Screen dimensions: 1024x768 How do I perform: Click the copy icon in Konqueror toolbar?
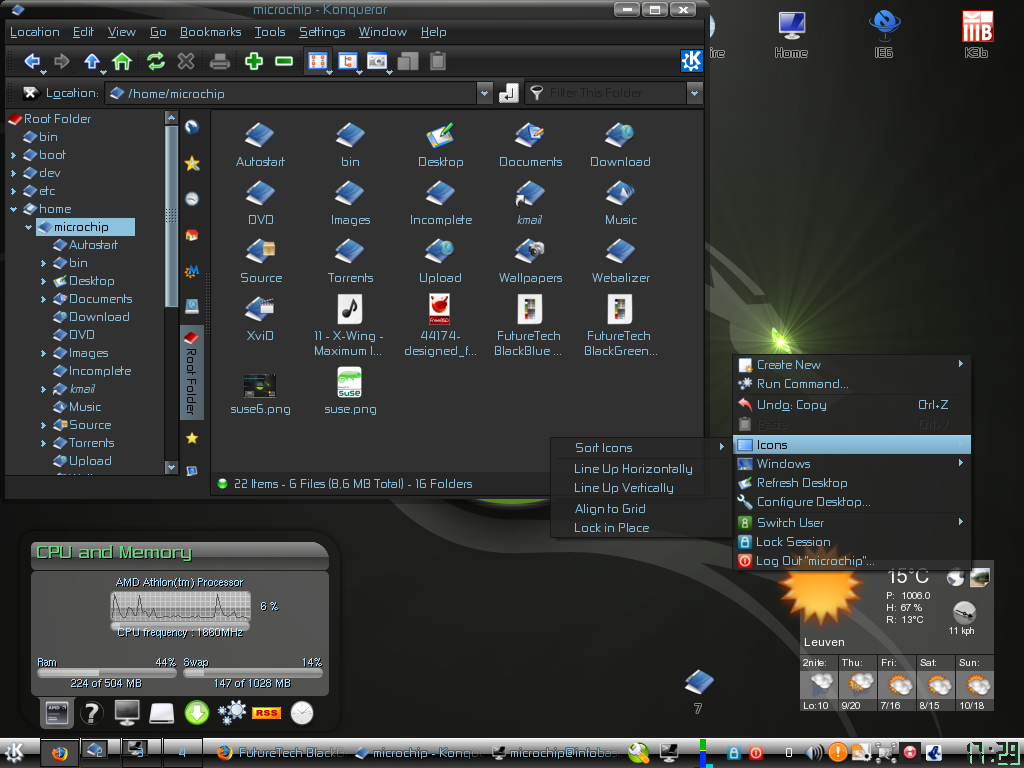coord(408,61)
